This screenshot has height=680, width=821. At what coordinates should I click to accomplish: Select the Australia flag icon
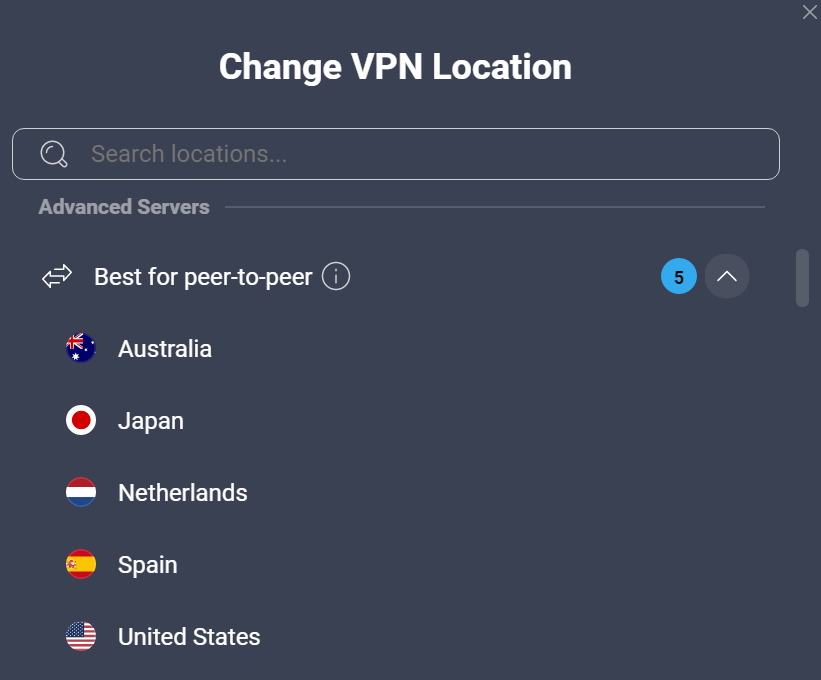(x=80, y=348)
